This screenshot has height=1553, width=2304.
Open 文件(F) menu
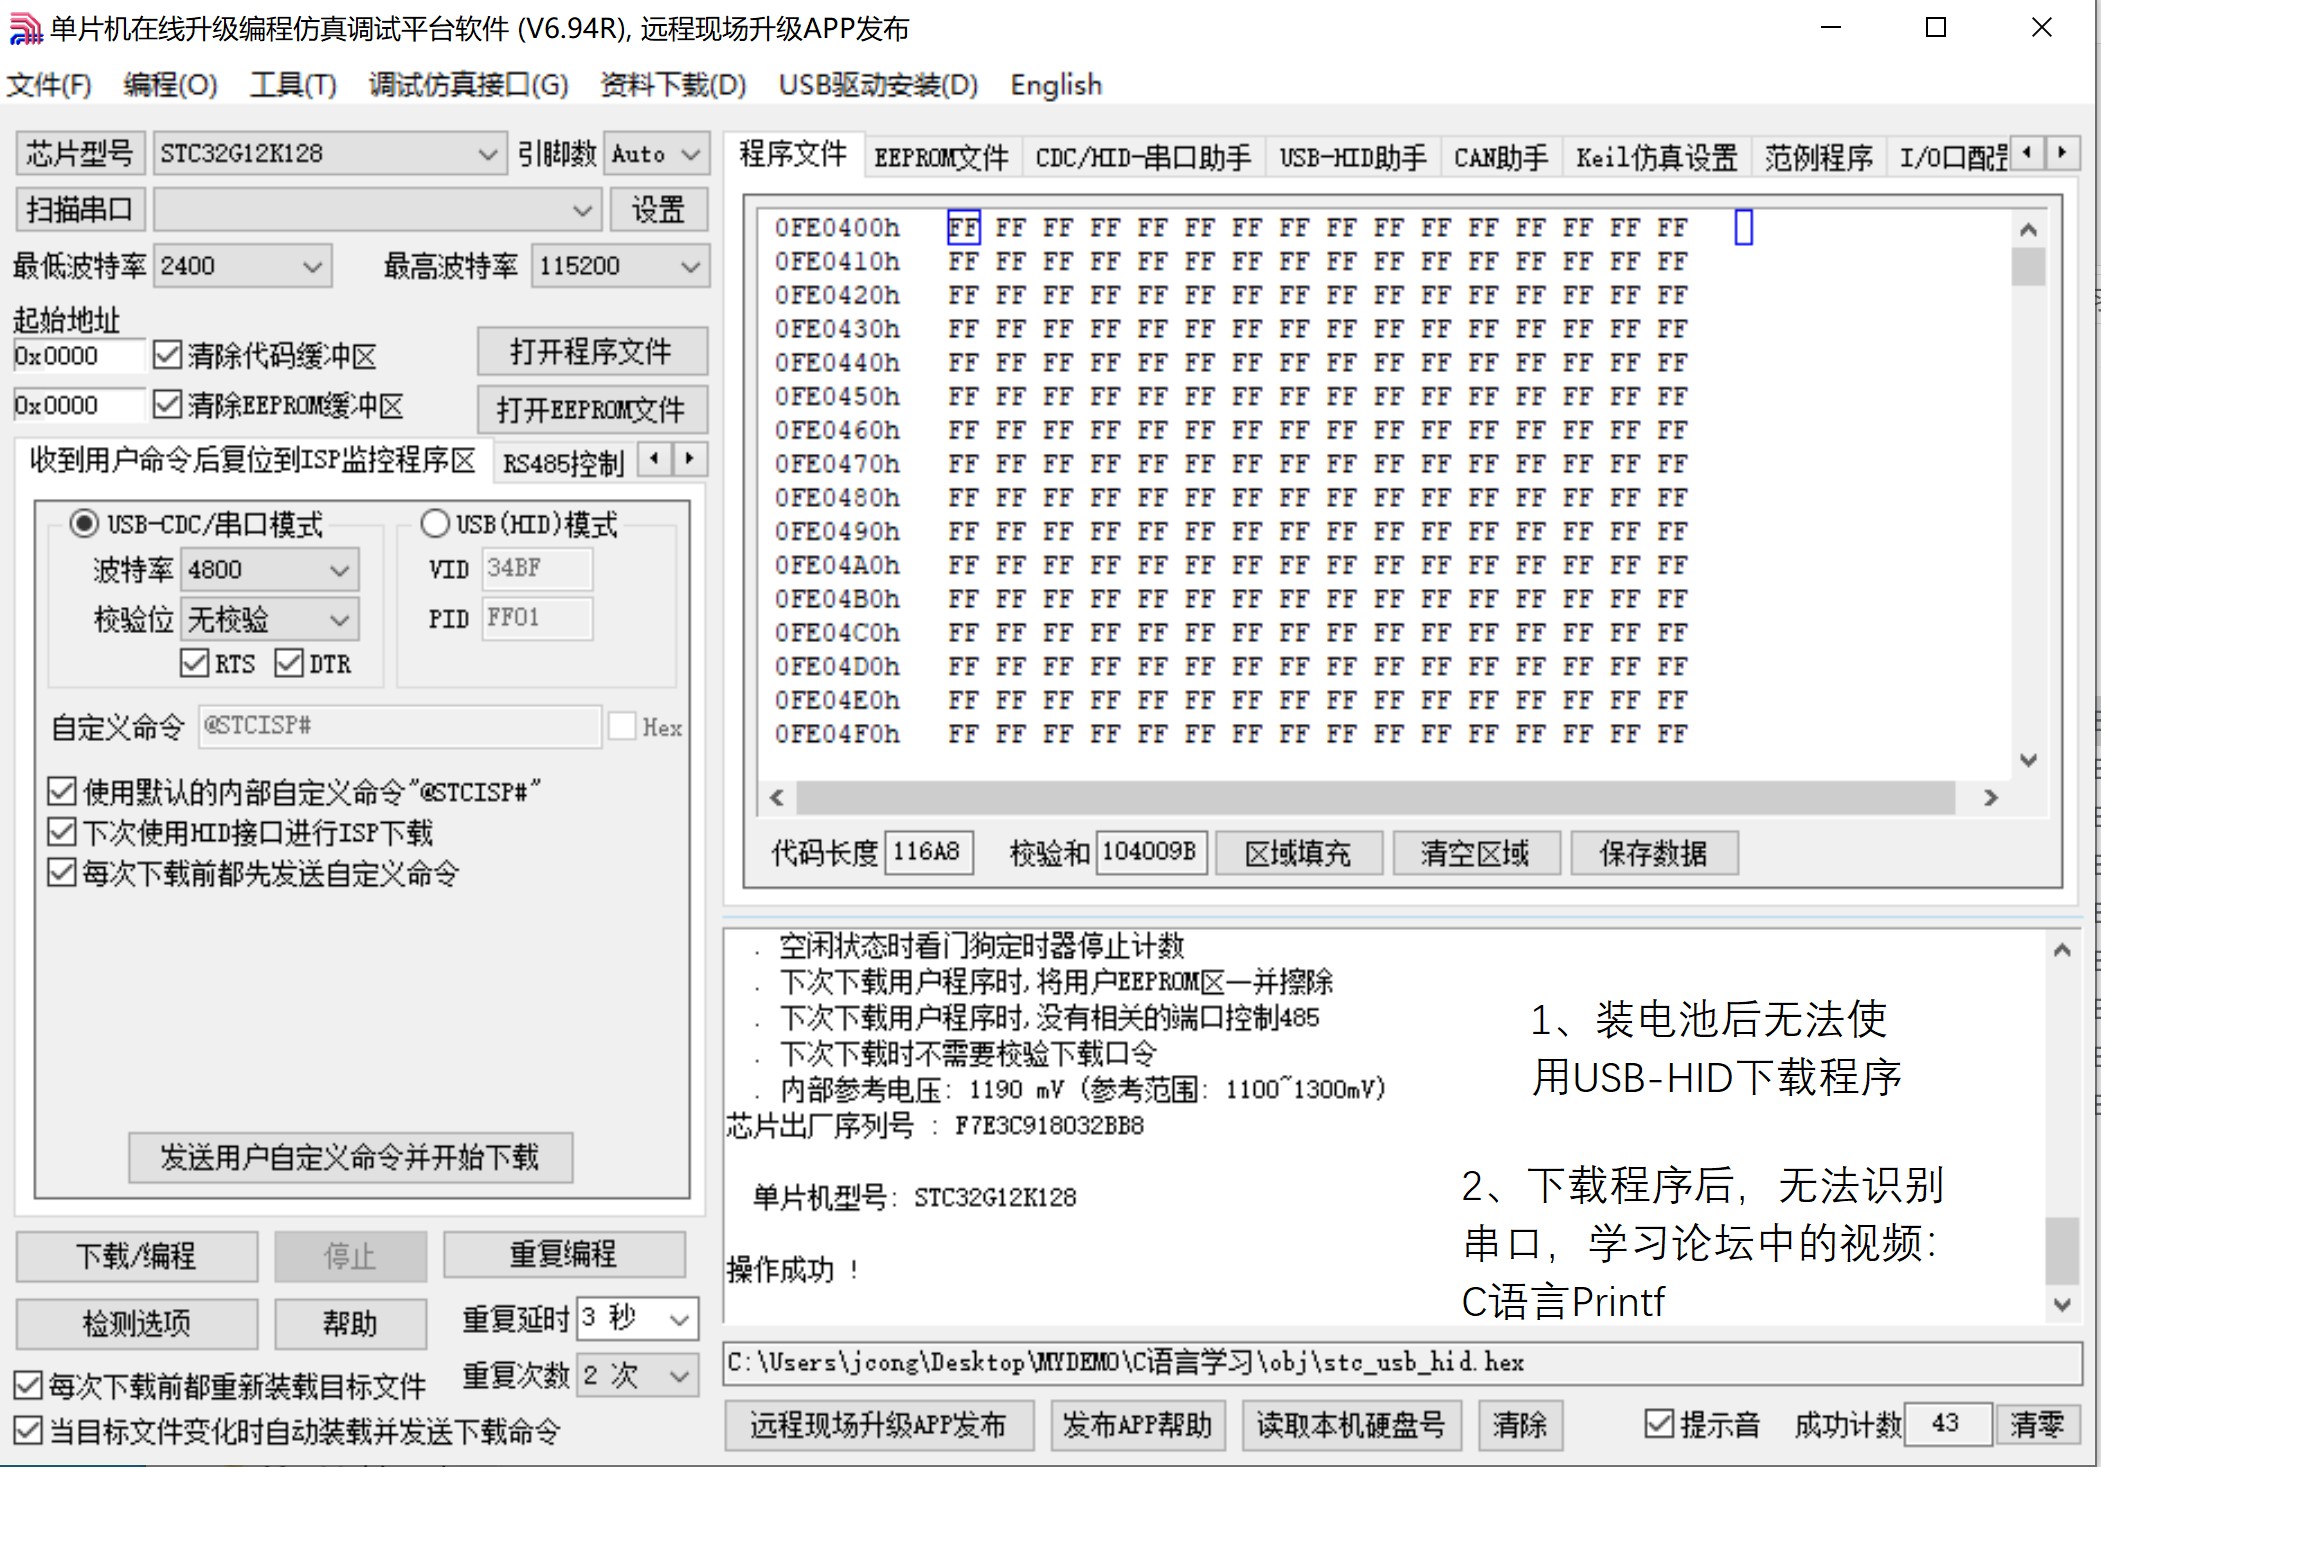pos(49,85)
